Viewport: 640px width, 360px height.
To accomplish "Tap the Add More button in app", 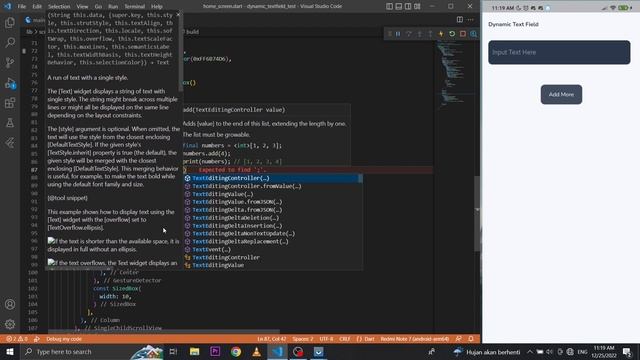I will pos(561,95).
